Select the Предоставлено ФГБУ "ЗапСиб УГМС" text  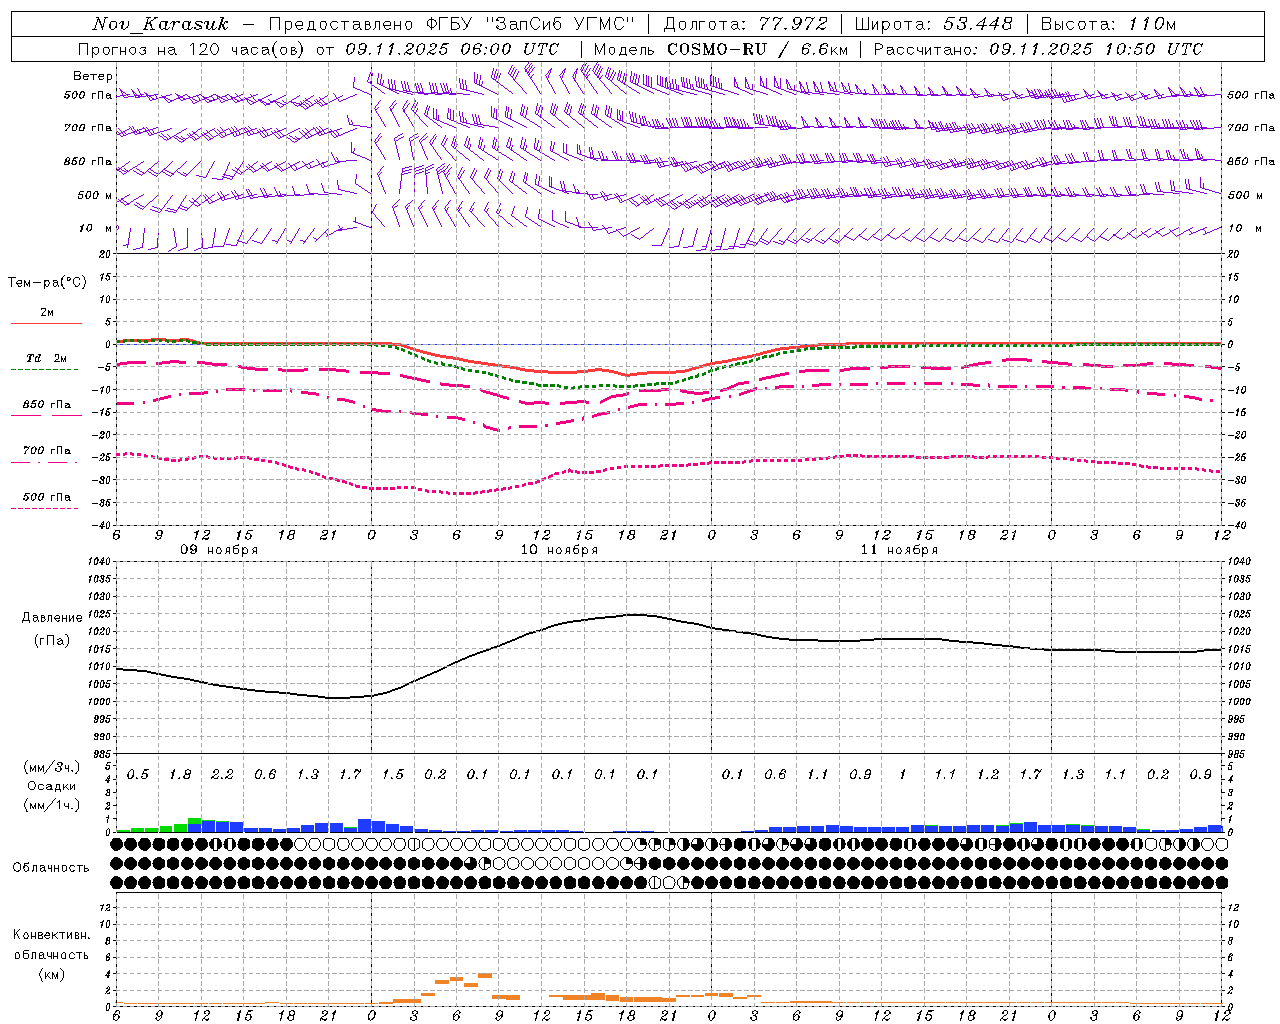pyautogui.click(x=452, y=24)
